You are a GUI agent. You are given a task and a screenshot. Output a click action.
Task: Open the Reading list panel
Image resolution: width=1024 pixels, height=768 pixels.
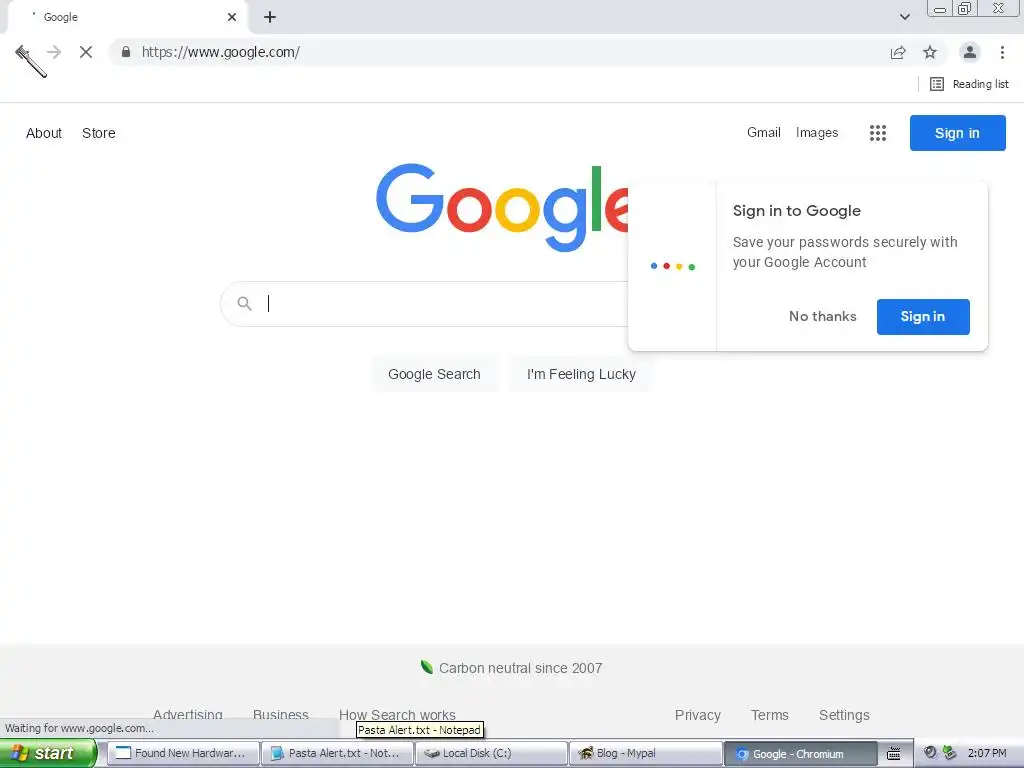pos(969,84)
